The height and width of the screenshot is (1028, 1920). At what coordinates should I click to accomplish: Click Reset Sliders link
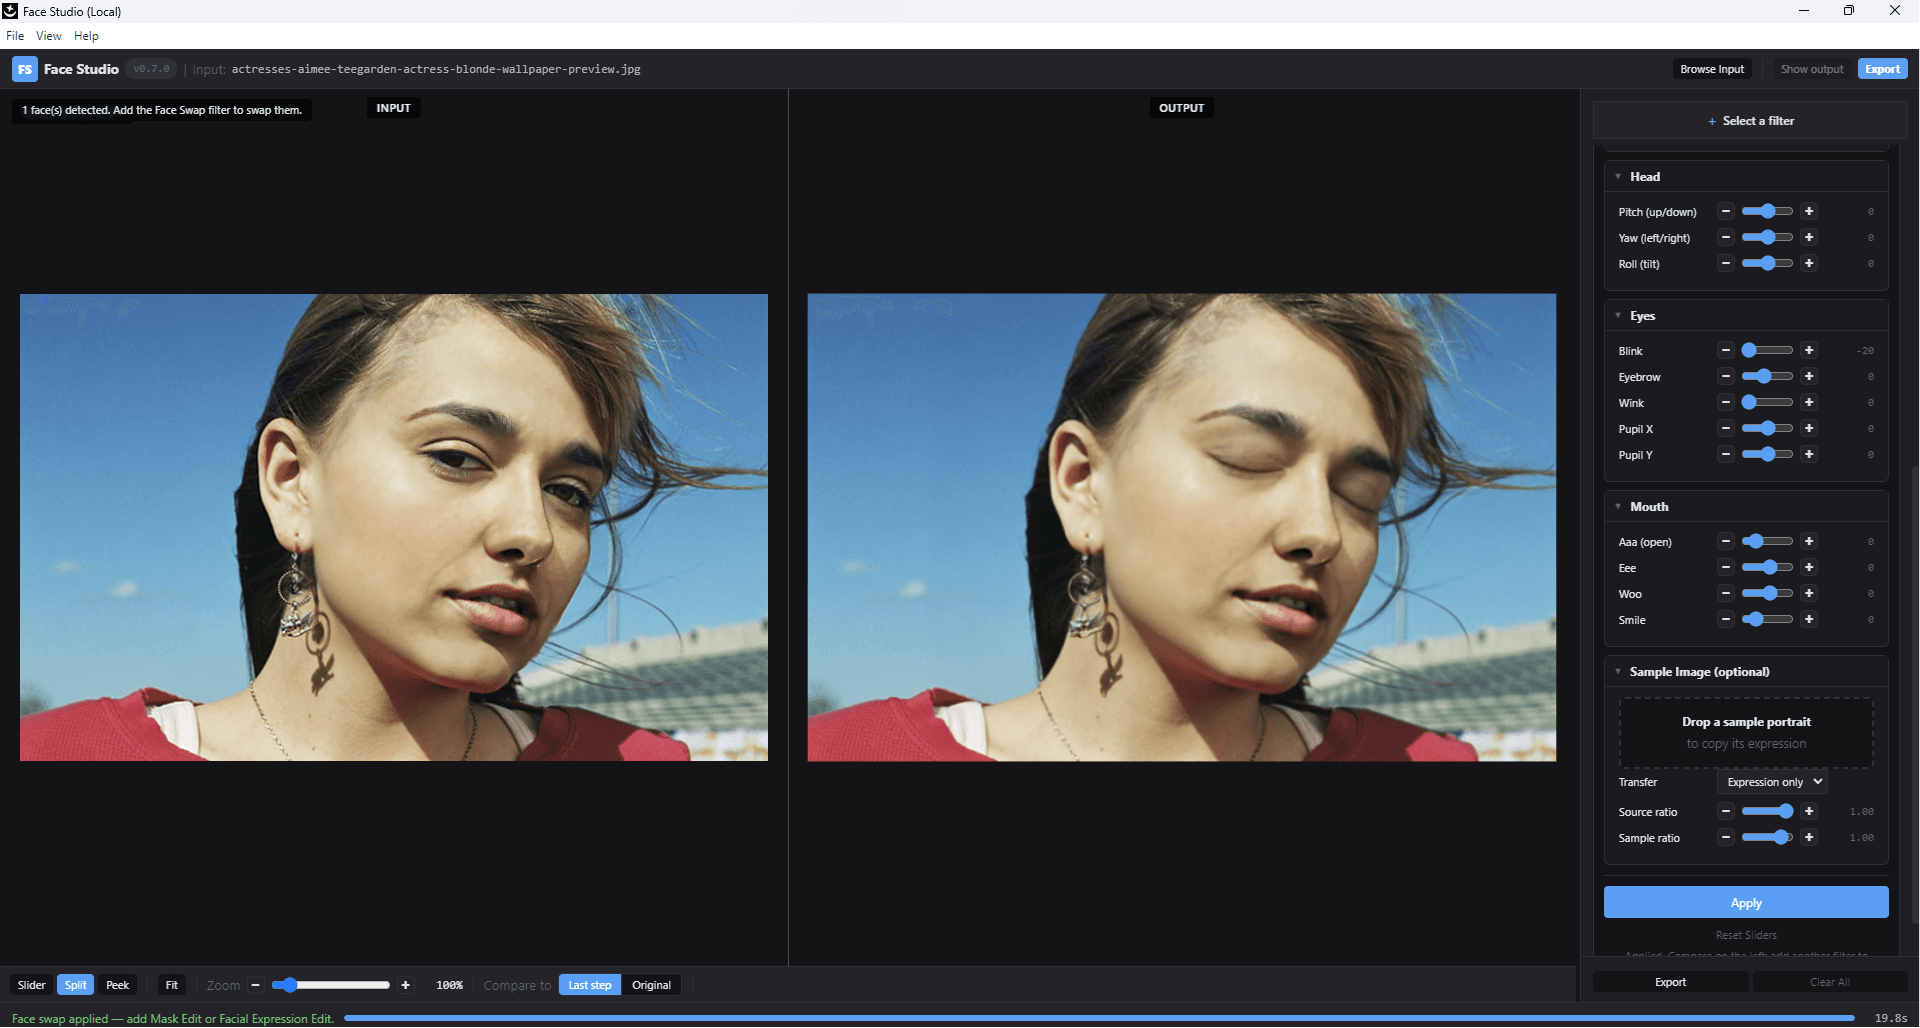click(1746, 935)
